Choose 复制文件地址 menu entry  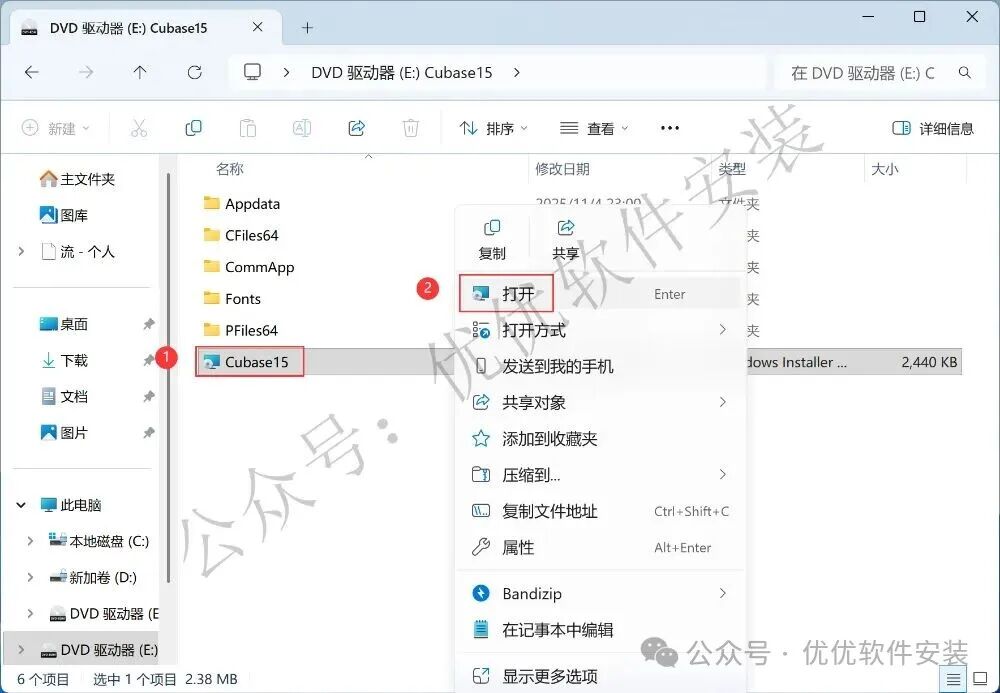point(600,511)
